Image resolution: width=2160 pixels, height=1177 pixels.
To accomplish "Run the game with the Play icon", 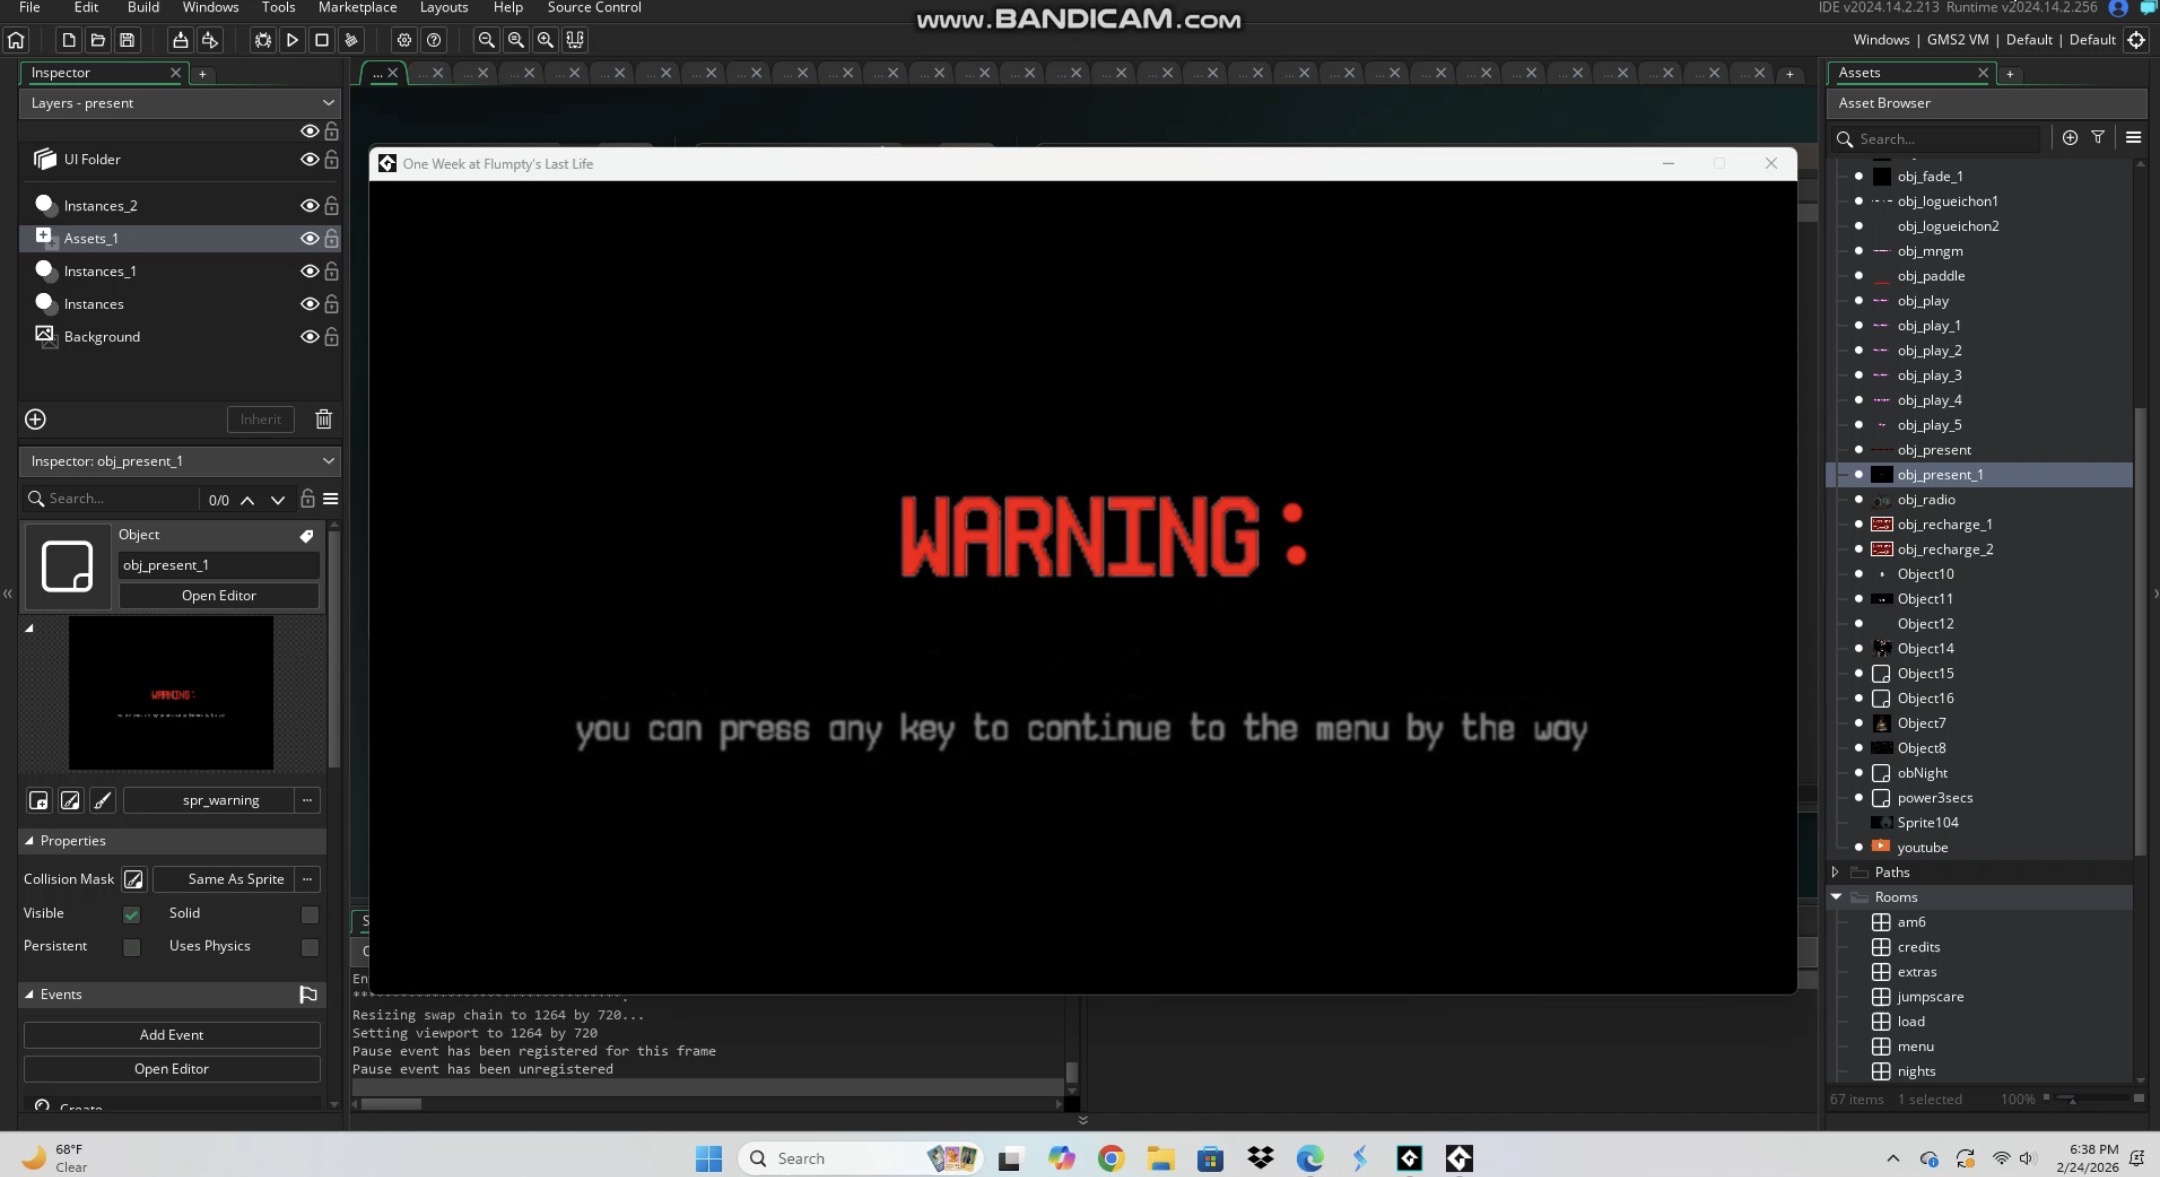I will pyautogui.click(x=292, y=40).
